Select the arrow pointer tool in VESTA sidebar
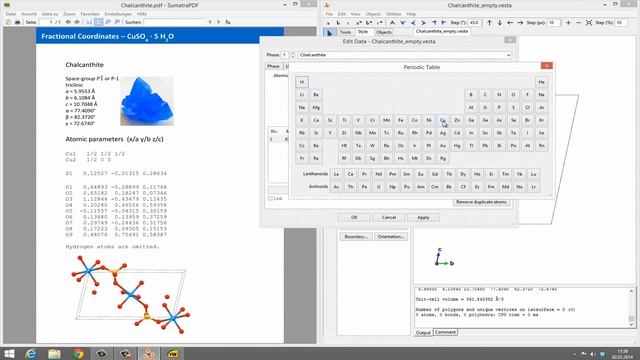Screen dimensions: 640x360 point(330,33)
